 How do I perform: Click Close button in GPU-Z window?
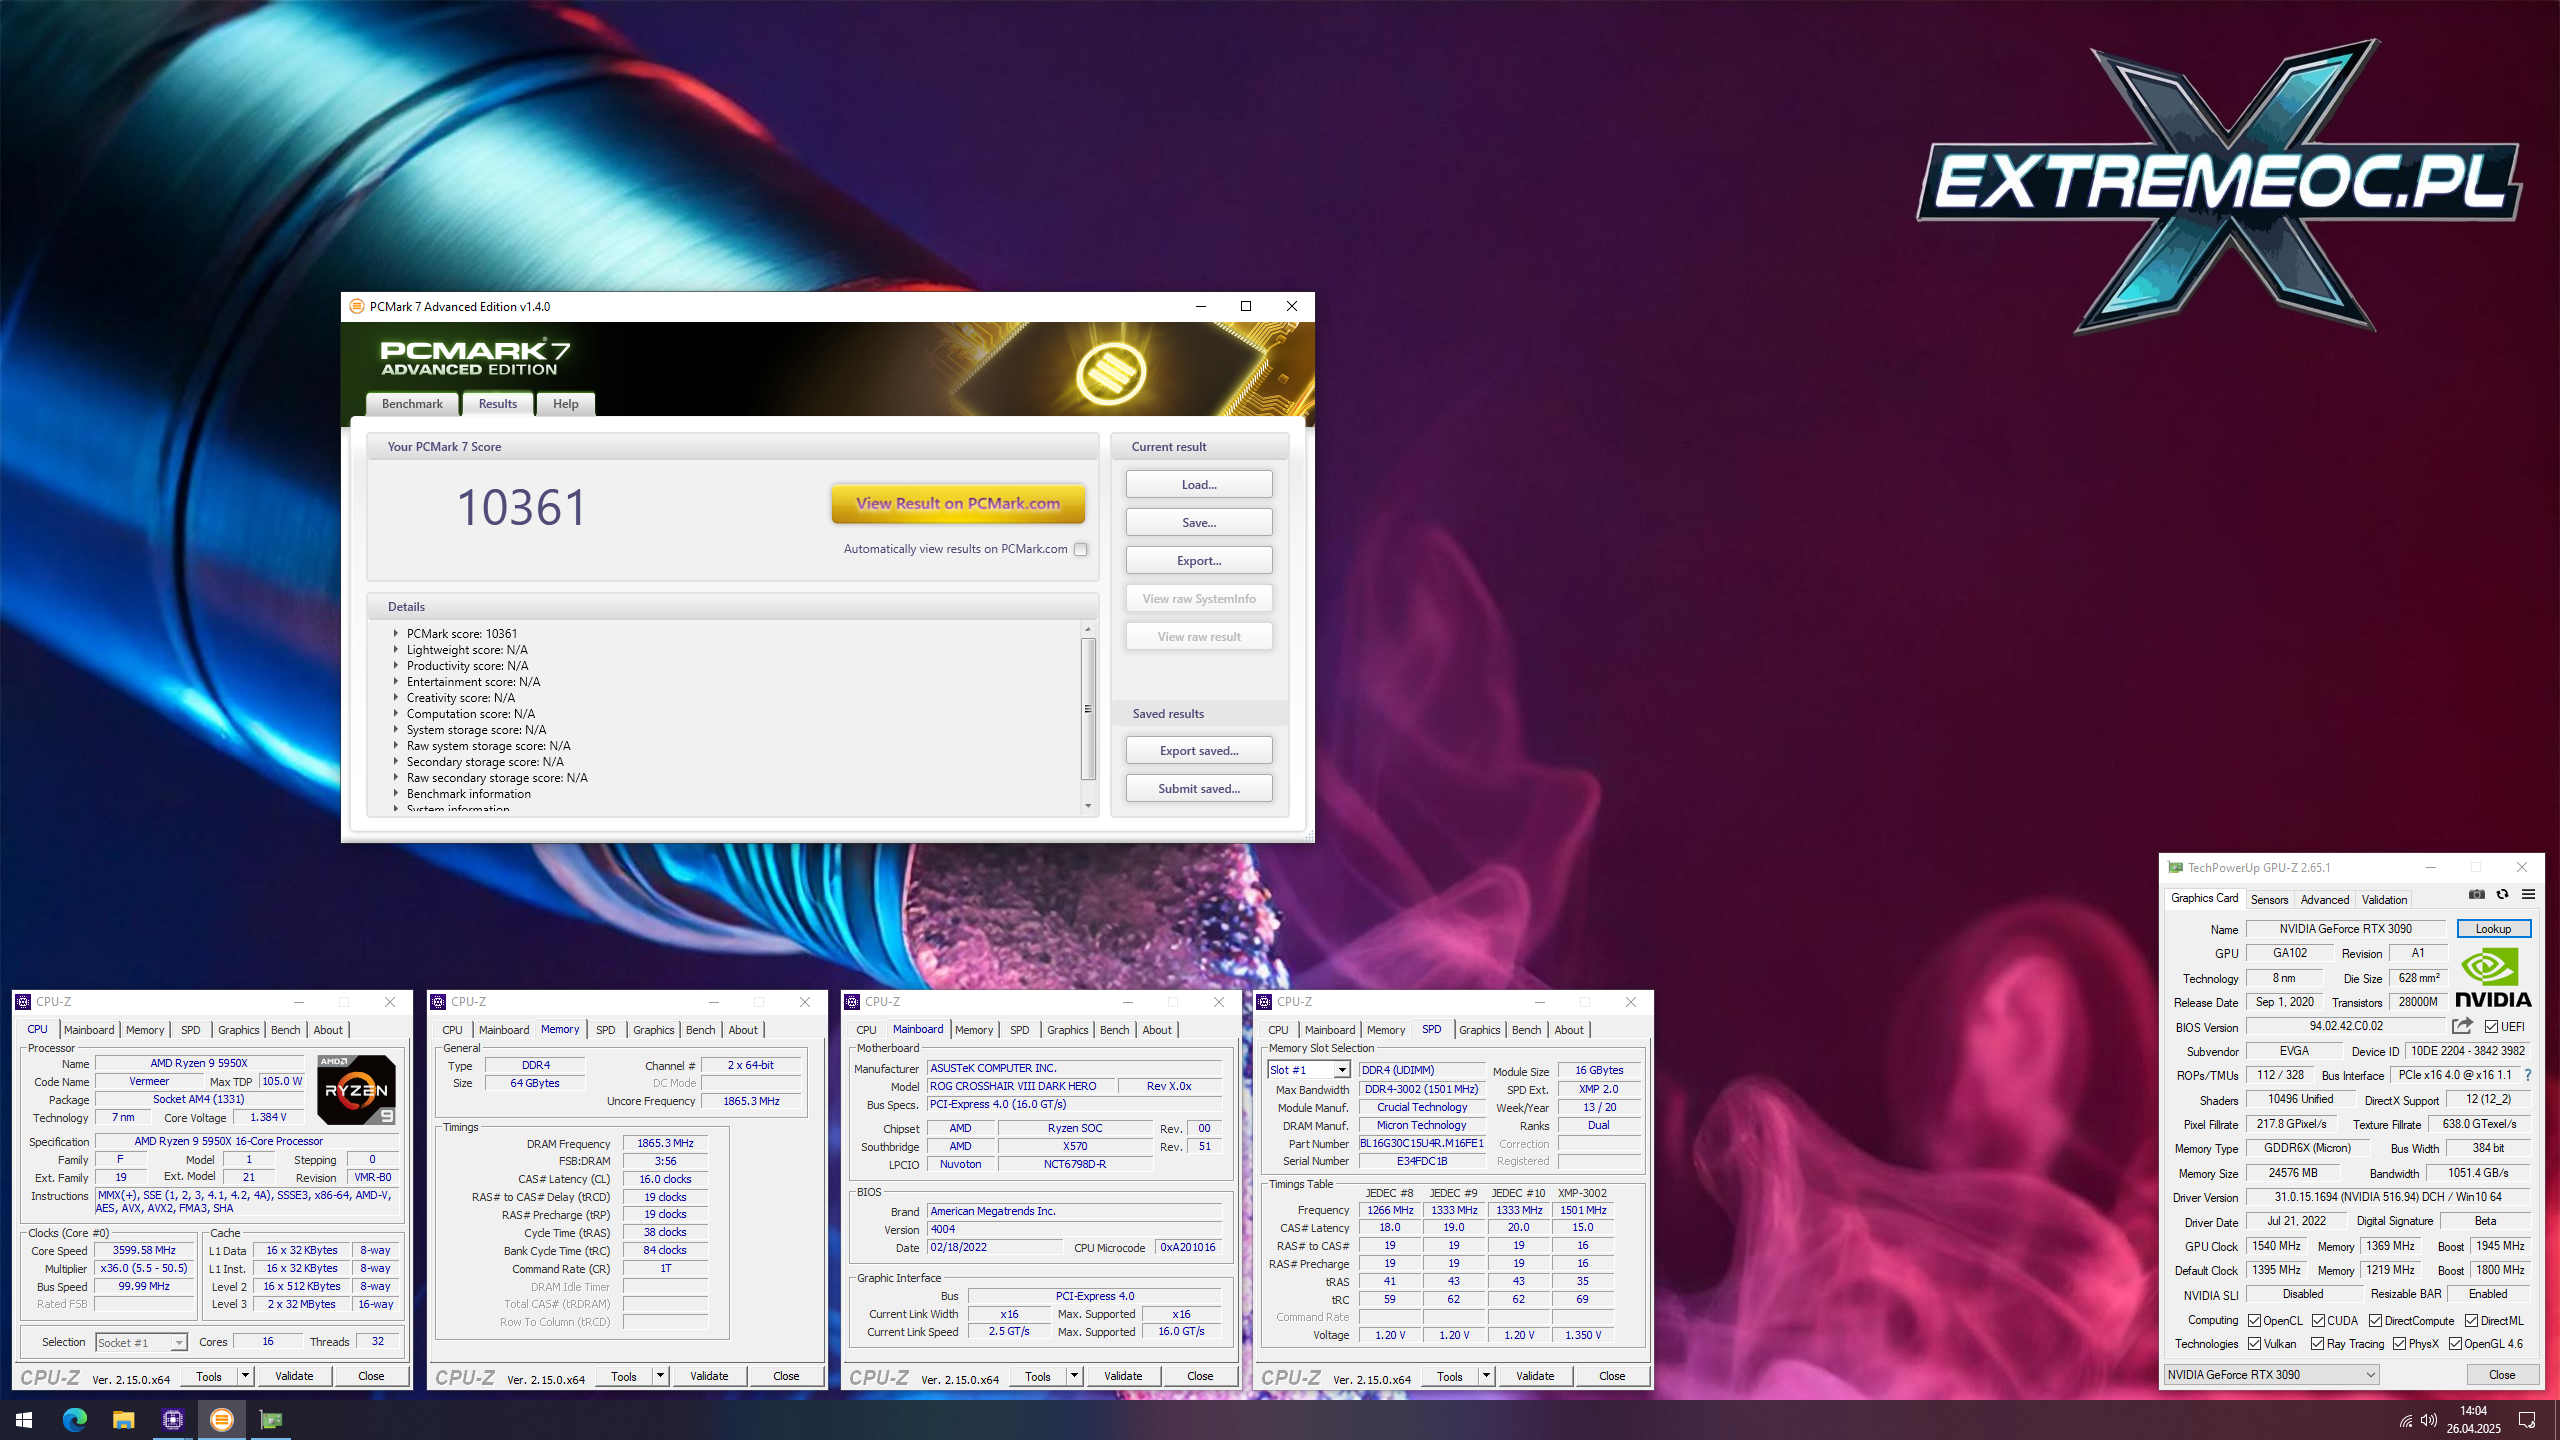(2501, 1375)
